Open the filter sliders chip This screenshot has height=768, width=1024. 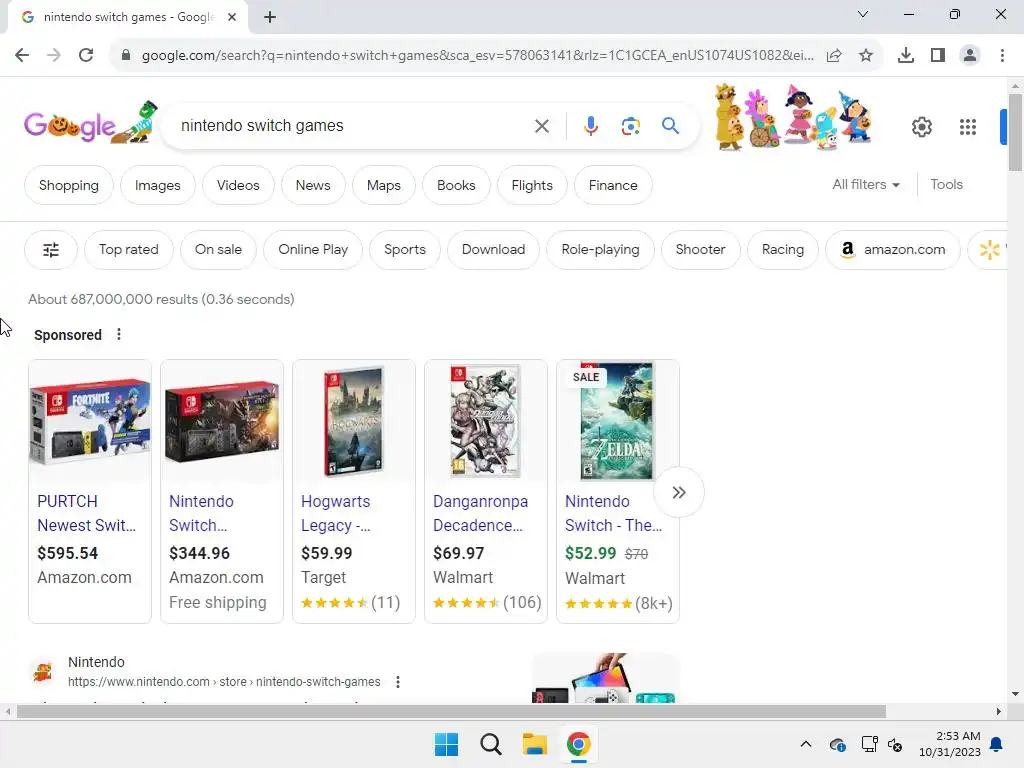(x=51, y=249)
